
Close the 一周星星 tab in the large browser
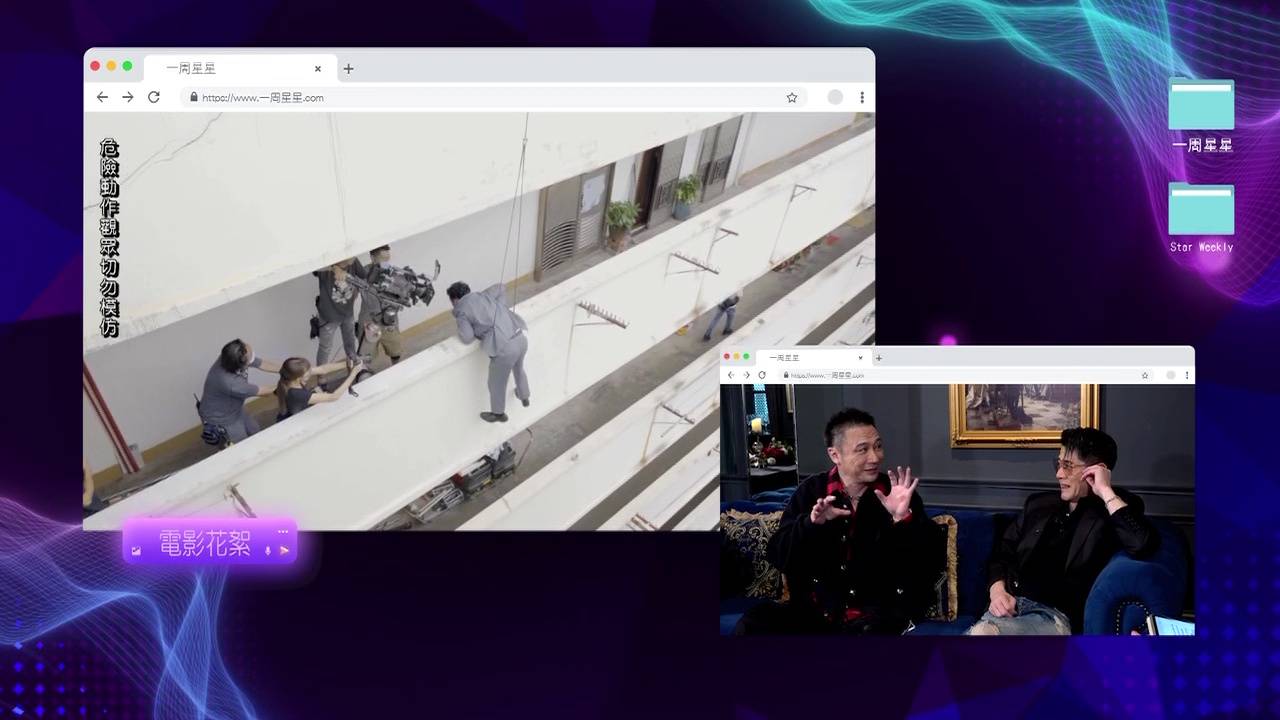click(318, 69)
